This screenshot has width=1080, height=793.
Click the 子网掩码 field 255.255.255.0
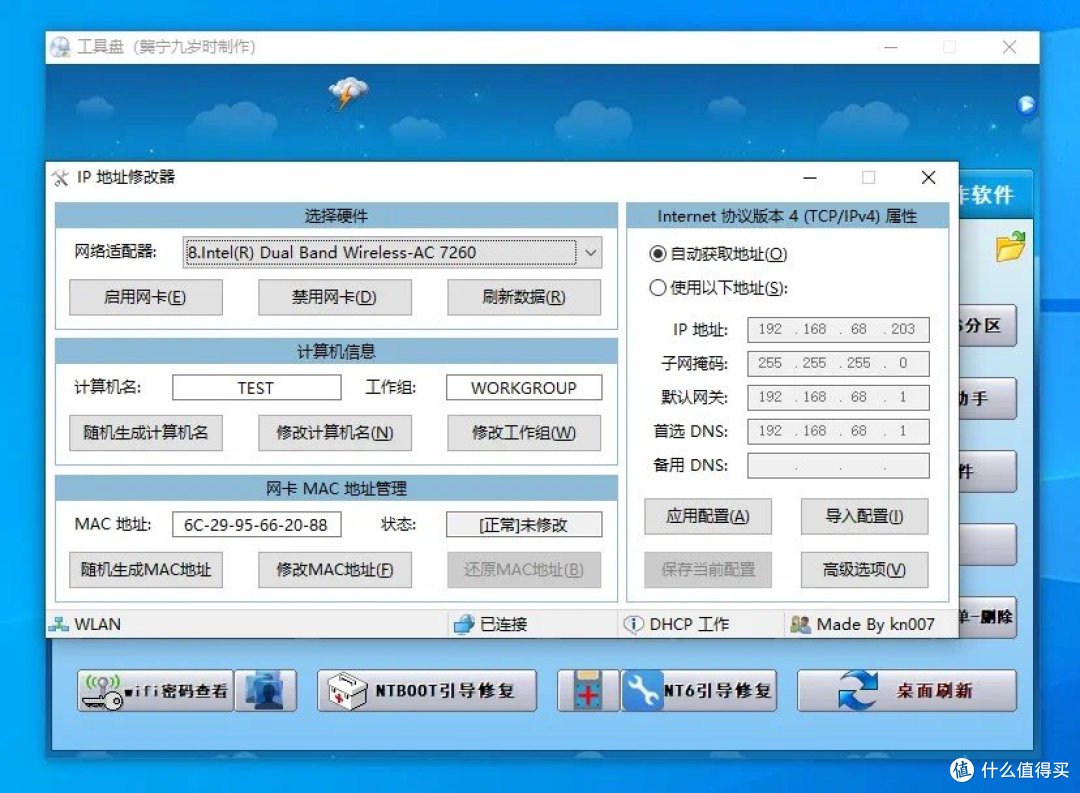(838, 363)
